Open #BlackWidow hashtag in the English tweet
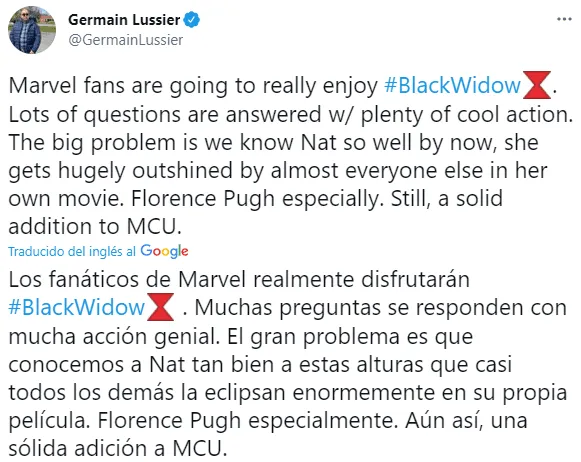 [x=452, y=85]
